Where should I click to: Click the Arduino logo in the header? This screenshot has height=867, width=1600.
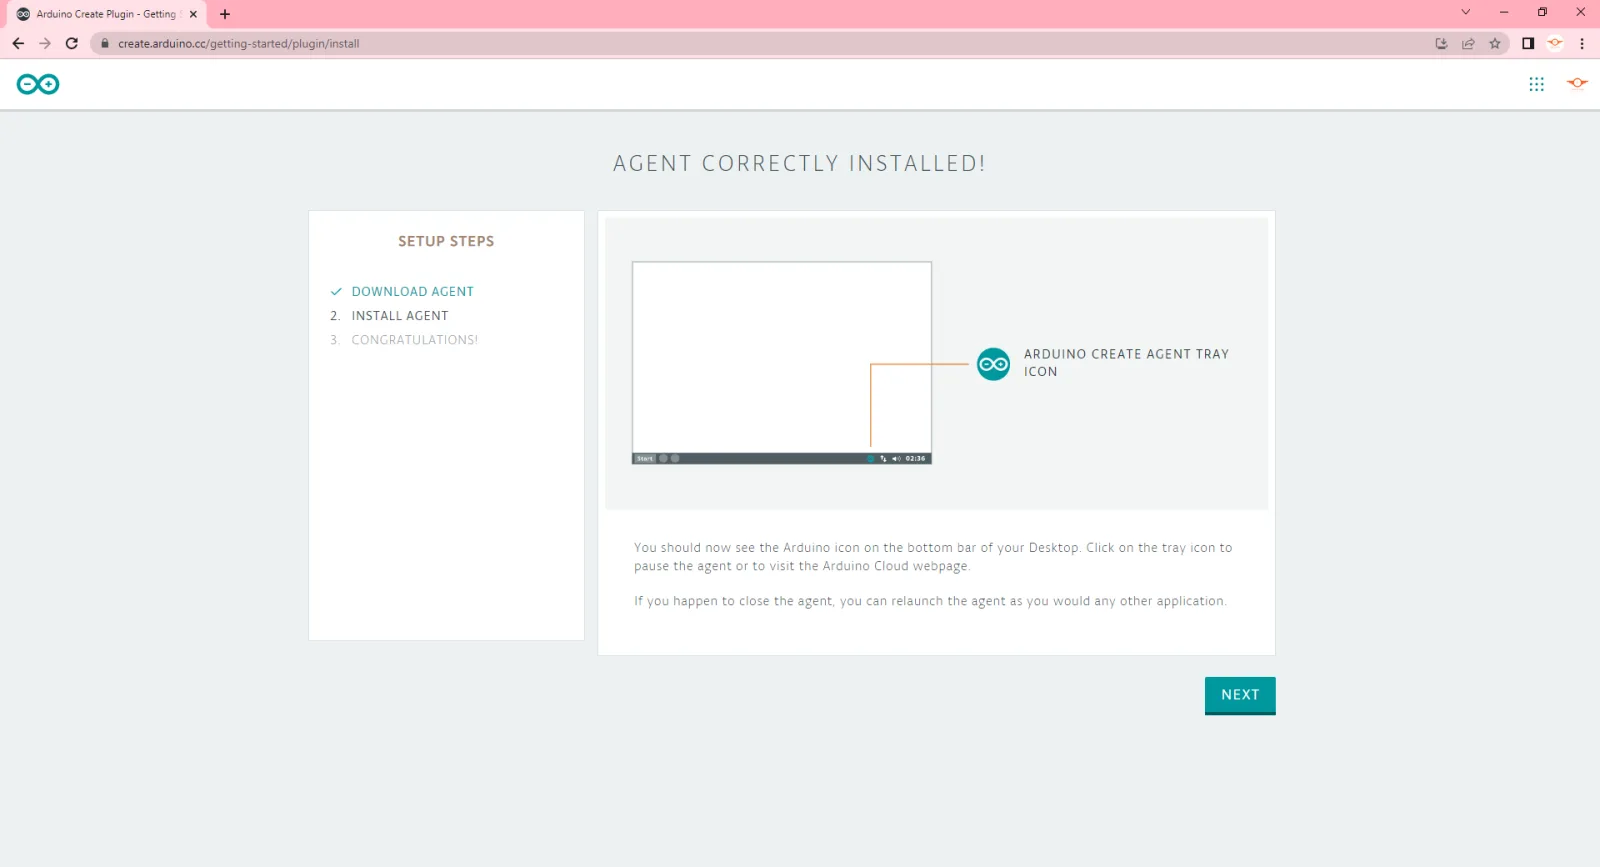[38, 84]
